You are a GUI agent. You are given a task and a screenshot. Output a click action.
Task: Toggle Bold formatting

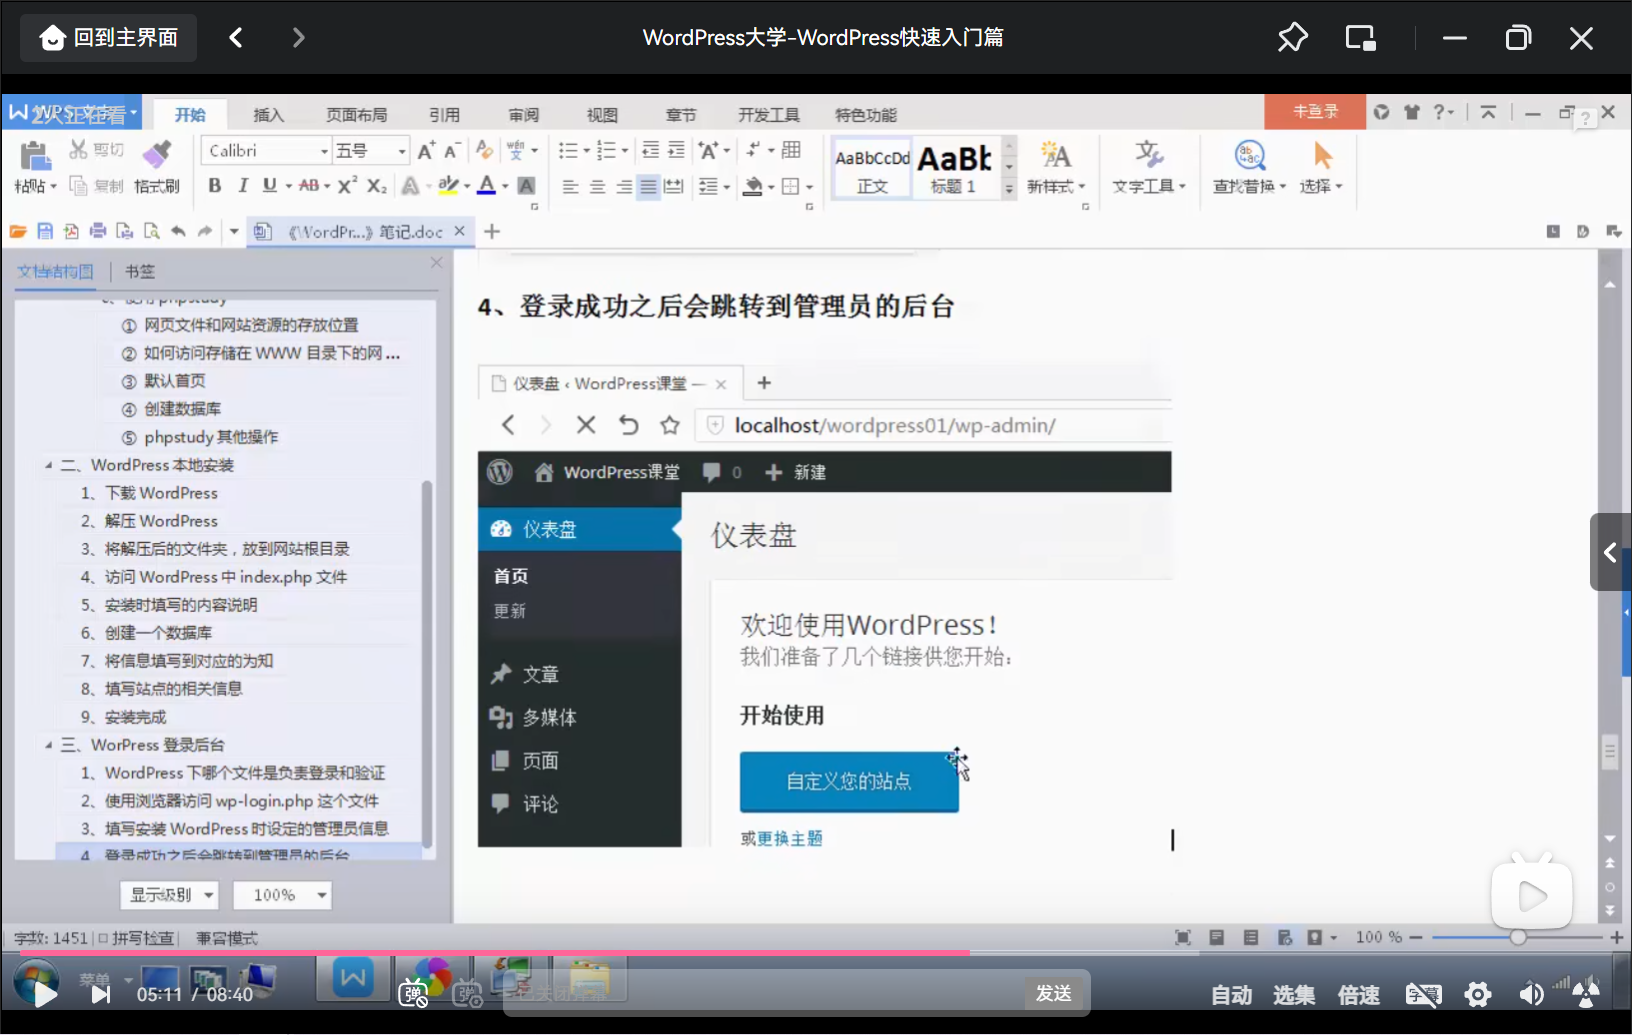pos(214,185)
